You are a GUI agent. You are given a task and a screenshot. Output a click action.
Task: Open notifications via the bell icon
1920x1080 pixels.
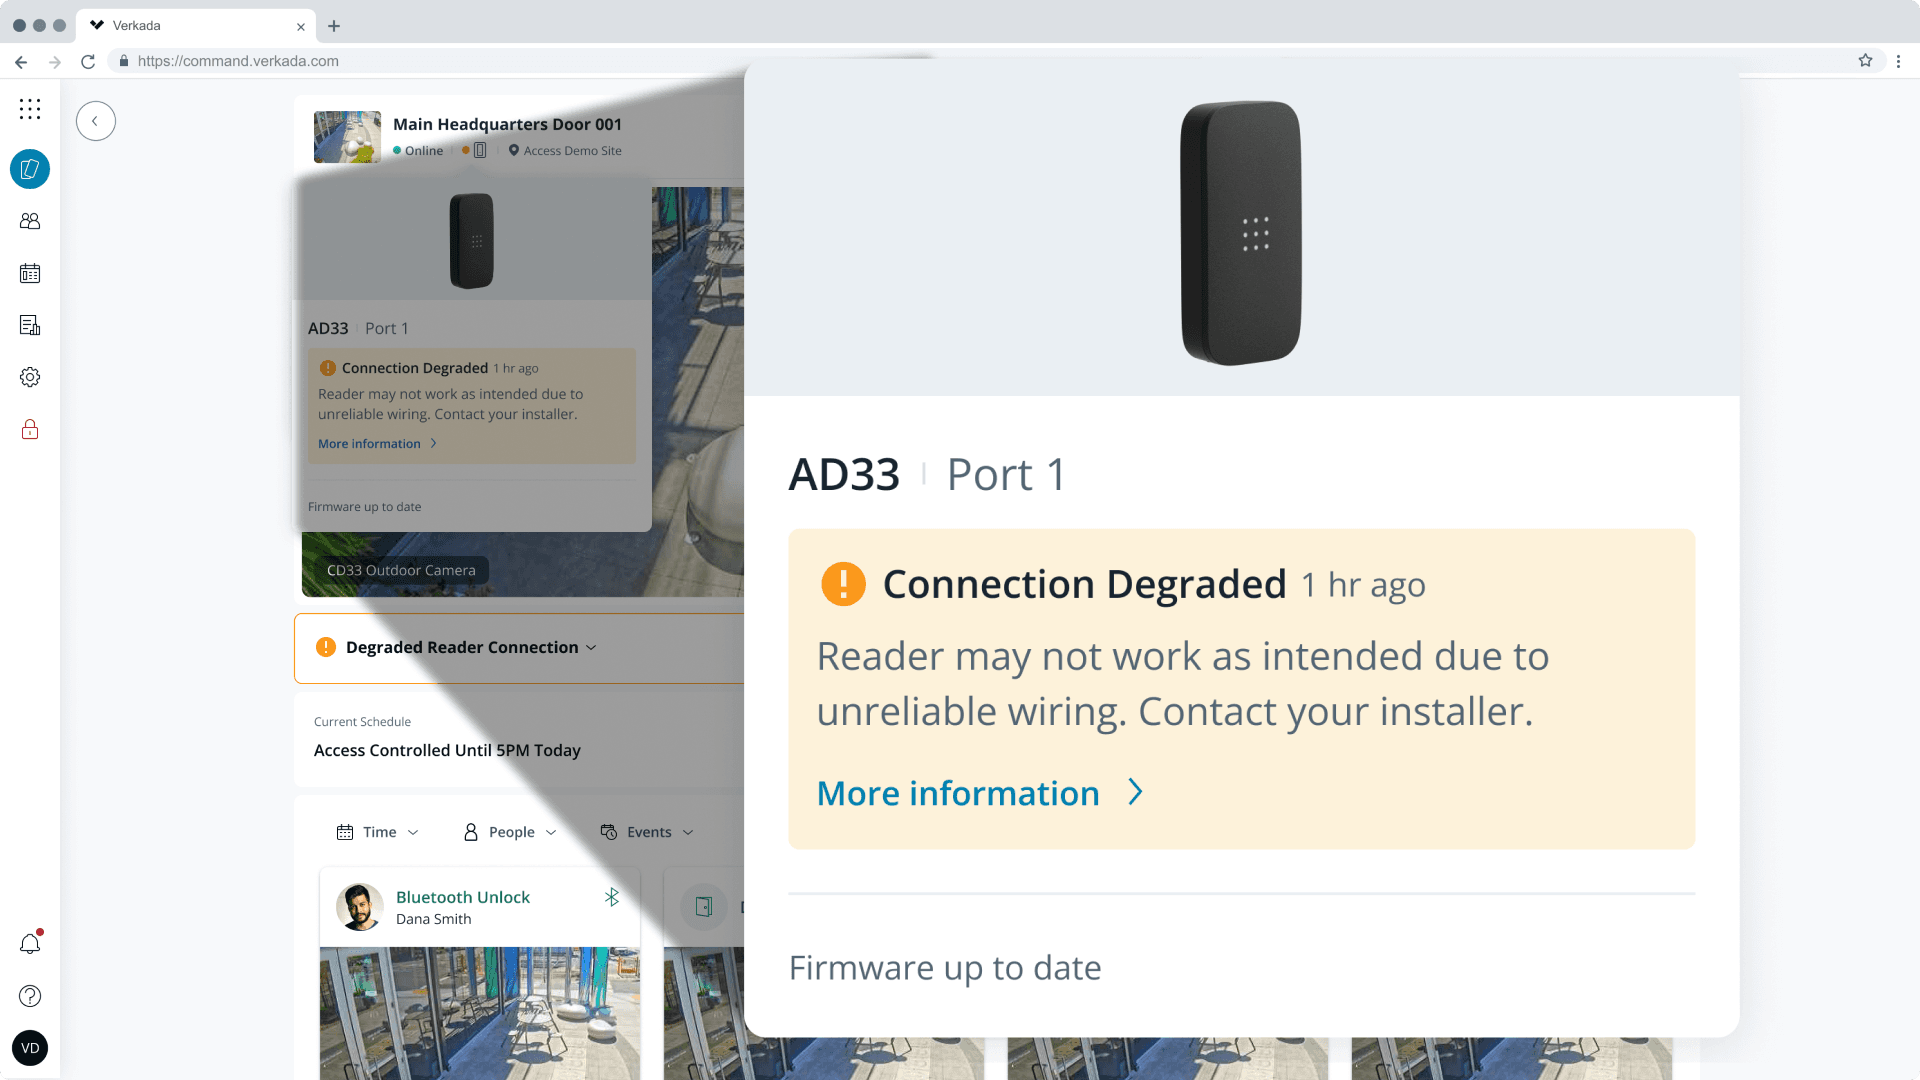coord(30,943)
